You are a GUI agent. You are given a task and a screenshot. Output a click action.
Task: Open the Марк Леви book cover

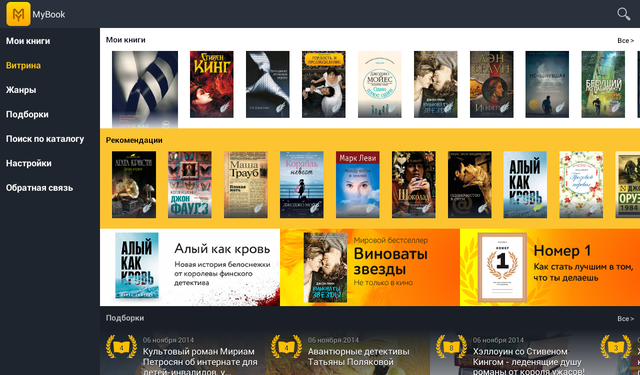(358, 184)
